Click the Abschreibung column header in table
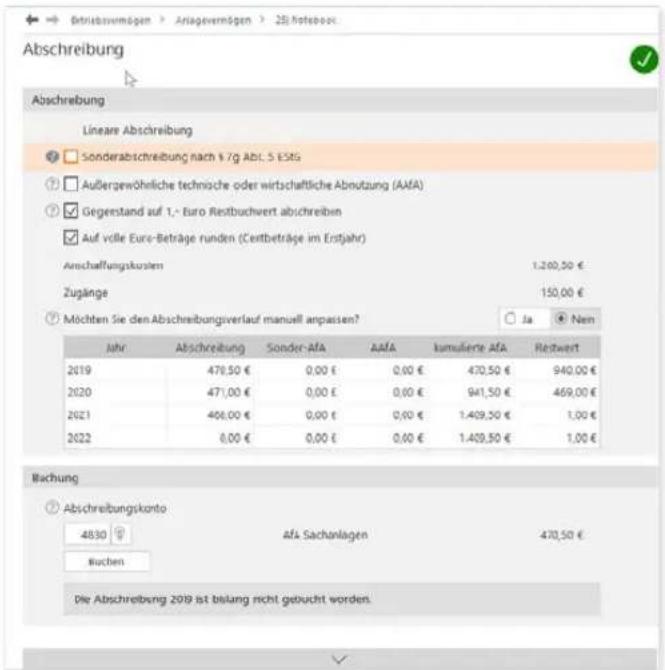Viewport: 665px width, 670px height. point(210,348)
